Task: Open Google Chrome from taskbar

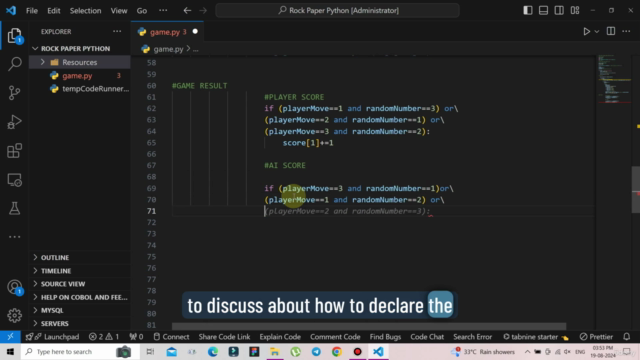Action: (337, 352)
